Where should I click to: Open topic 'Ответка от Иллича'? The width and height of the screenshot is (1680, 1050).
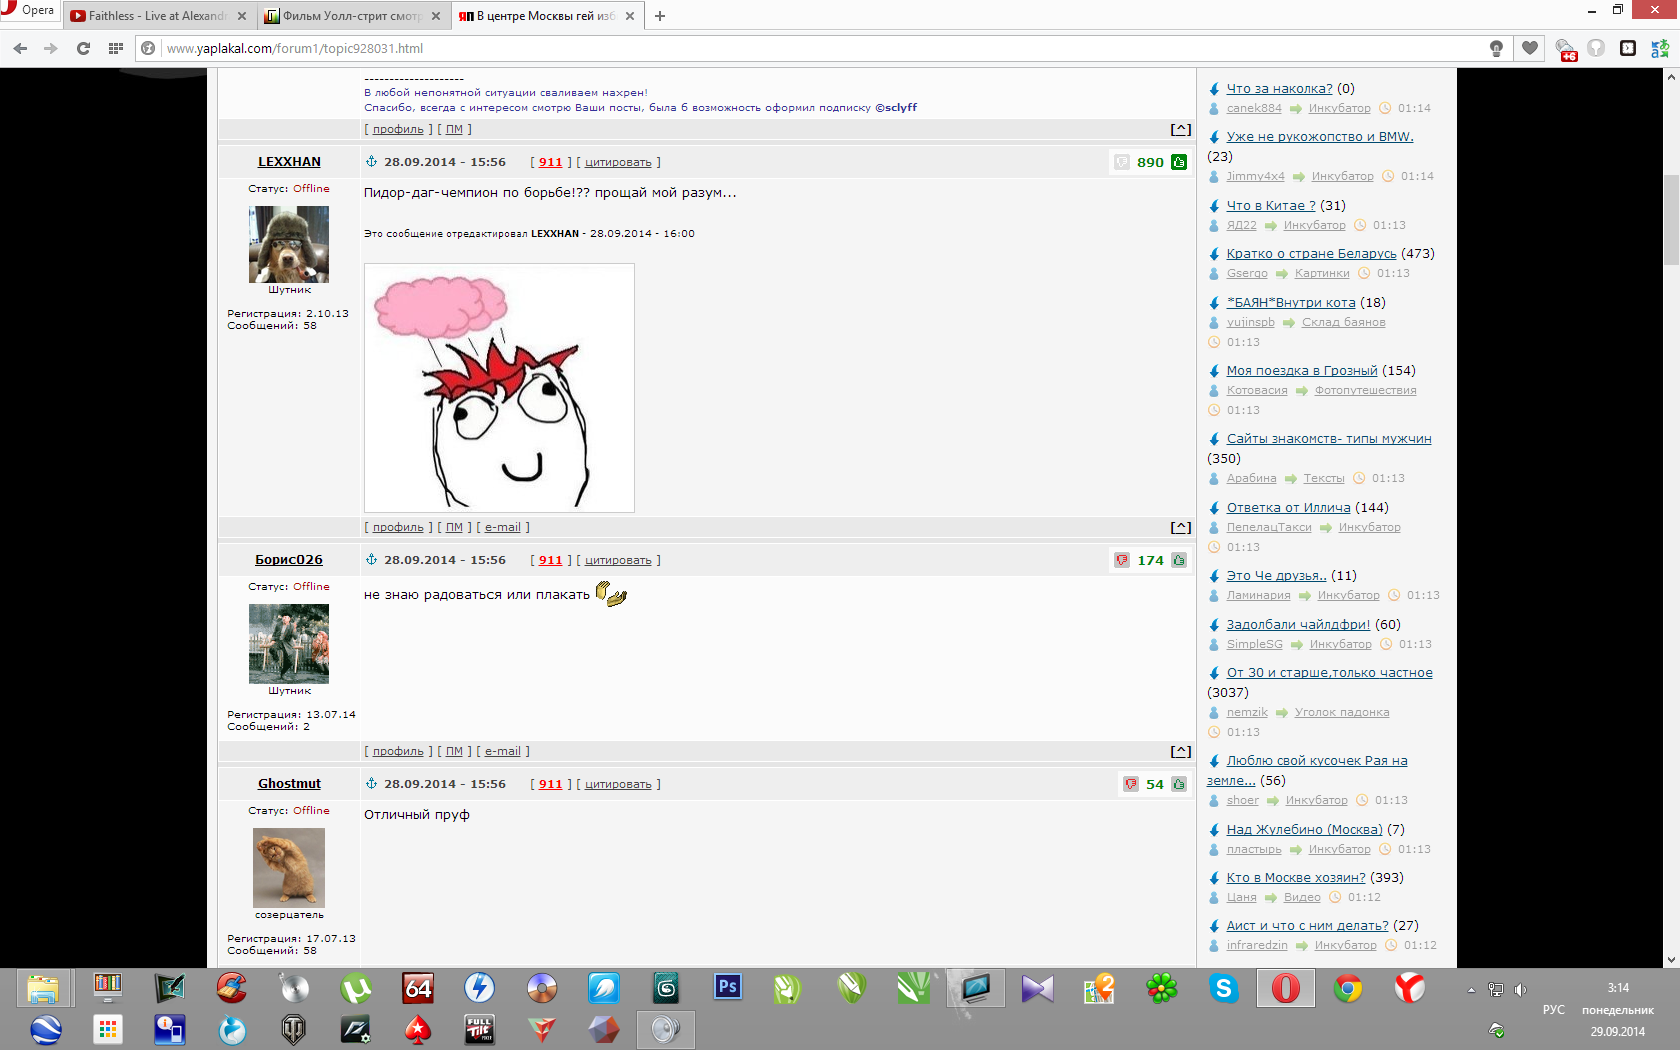tap(1288, 508)
